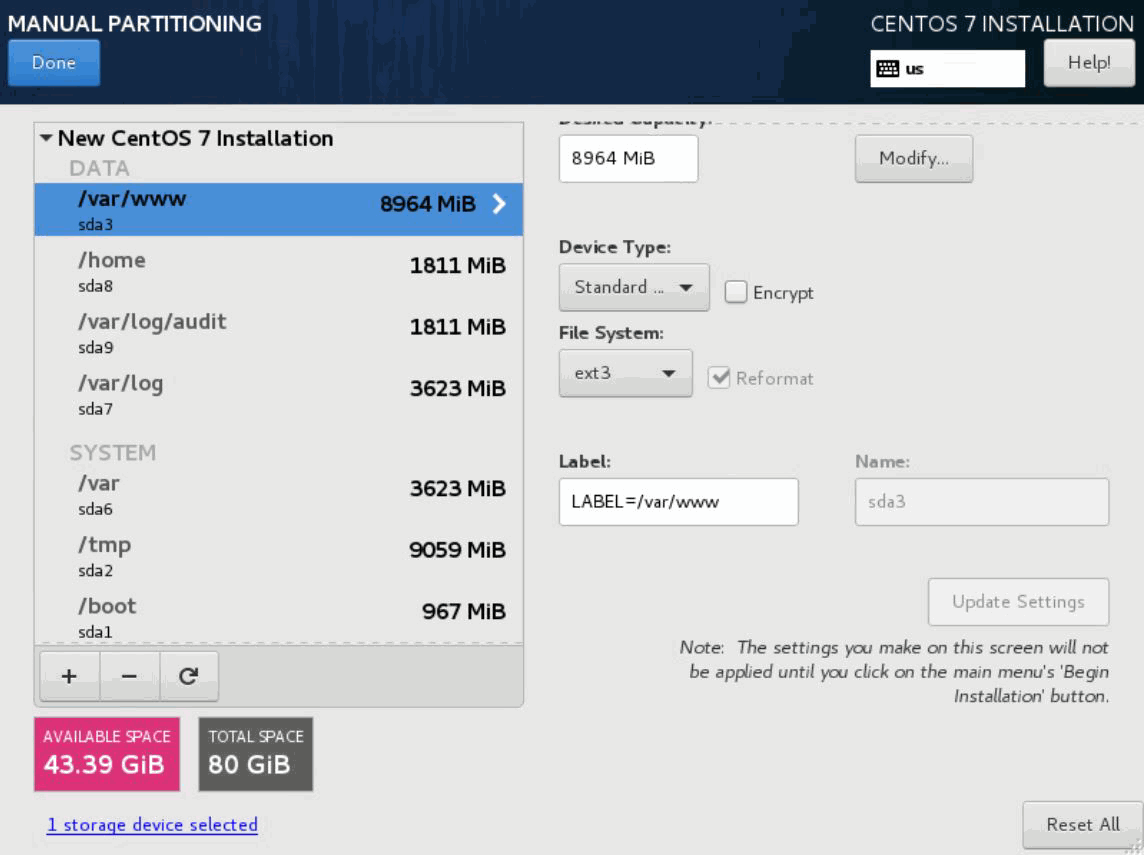1144x855 pixels.
Task: Click the SYSTEM group heading
Action: (x=113, y=453)
